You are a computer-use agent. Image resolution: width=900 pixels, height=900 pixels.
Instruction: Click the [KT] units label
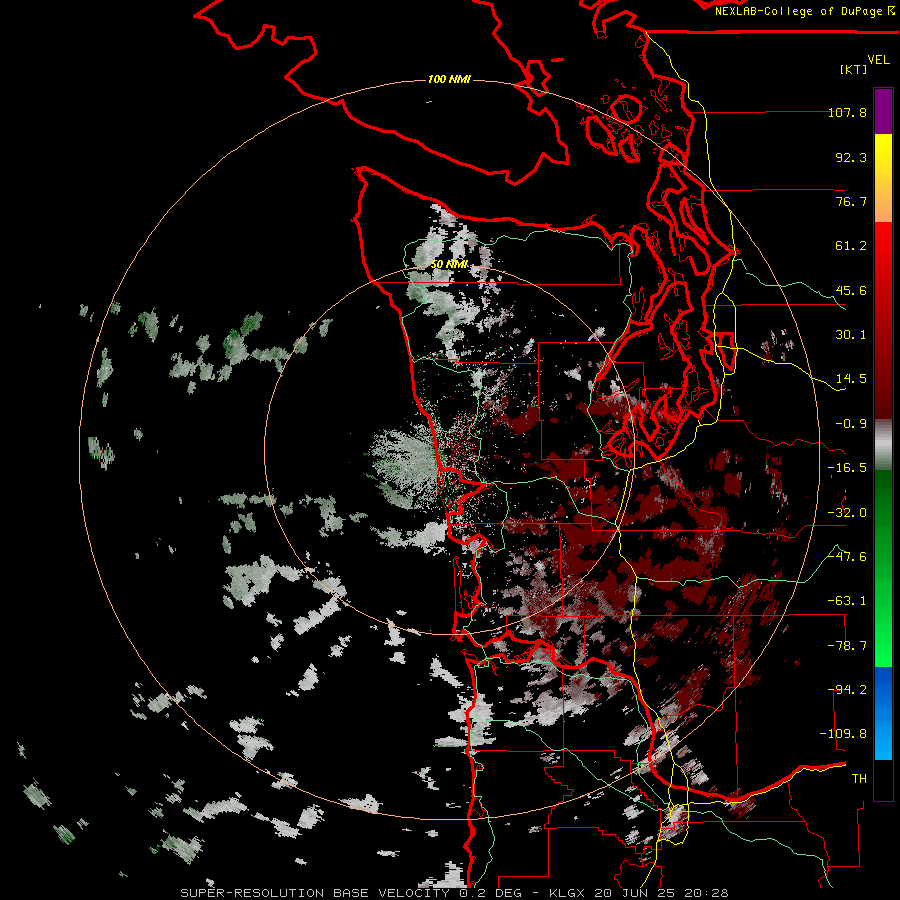coord(854,69)
